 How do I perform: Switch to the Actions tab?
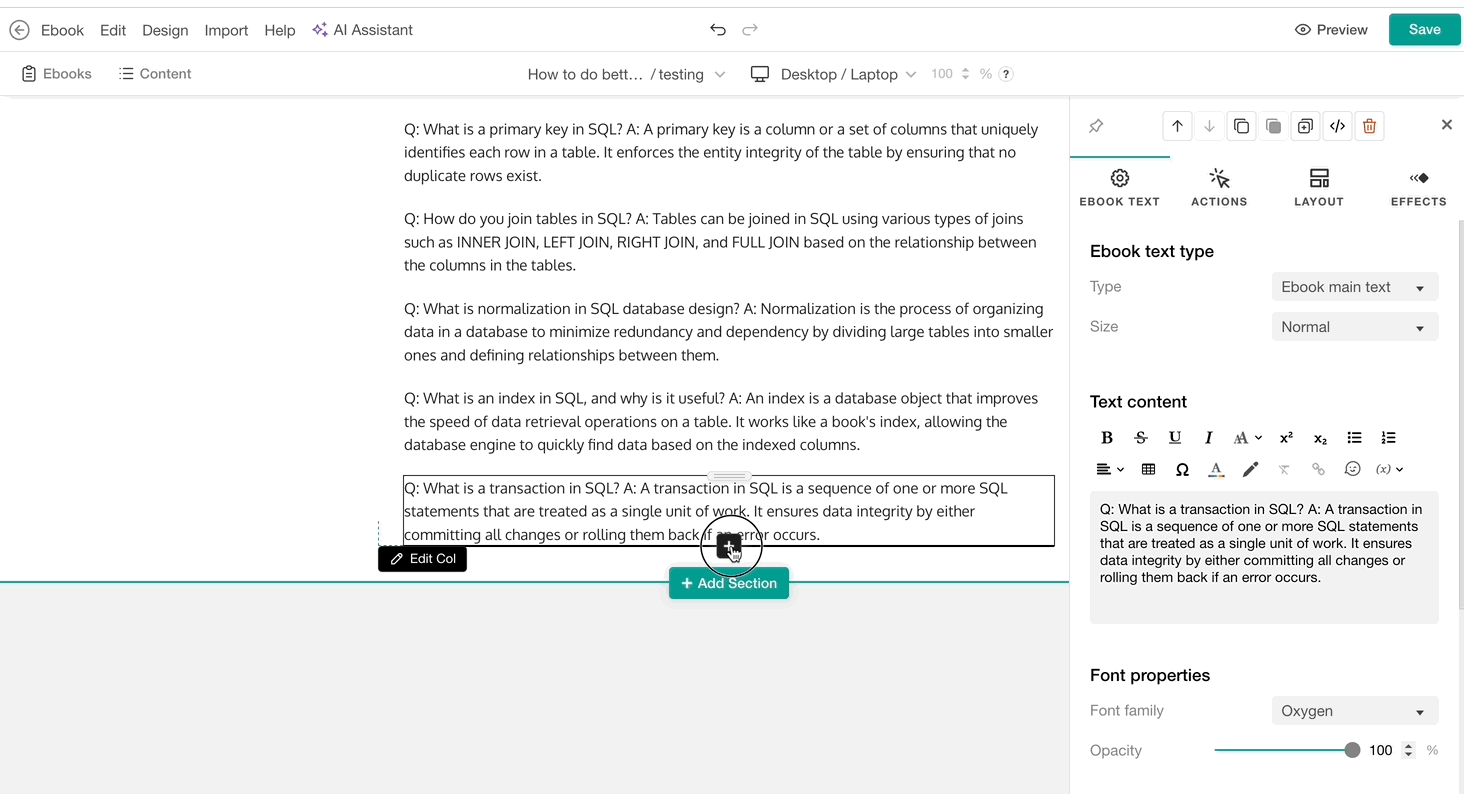1219,187
